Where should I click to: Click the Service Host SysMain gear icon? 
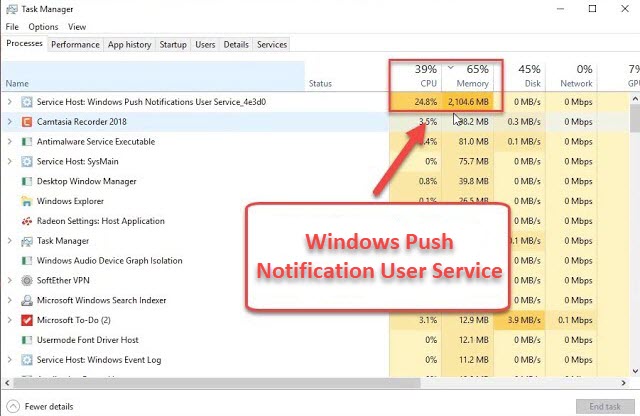[27, 161]
